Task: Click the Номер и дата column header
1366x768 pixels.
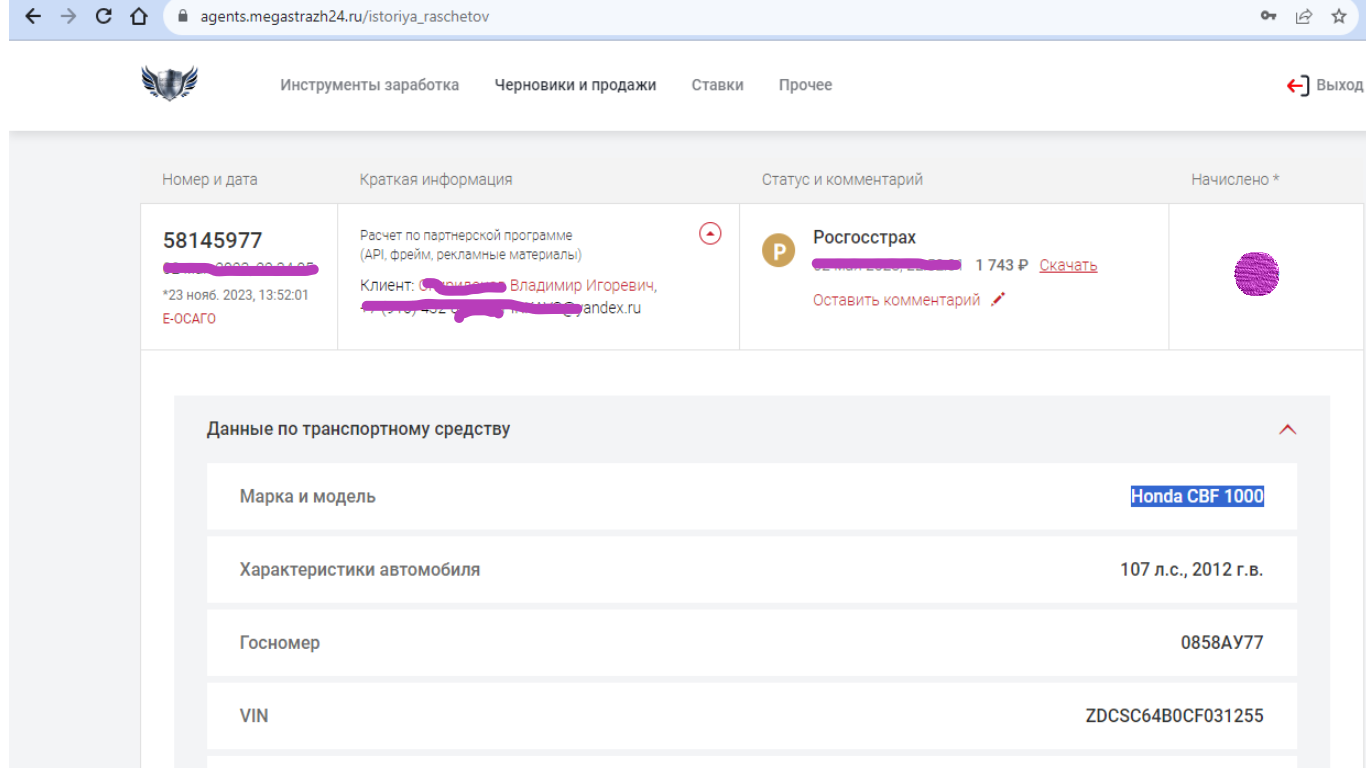Action: 210,180
